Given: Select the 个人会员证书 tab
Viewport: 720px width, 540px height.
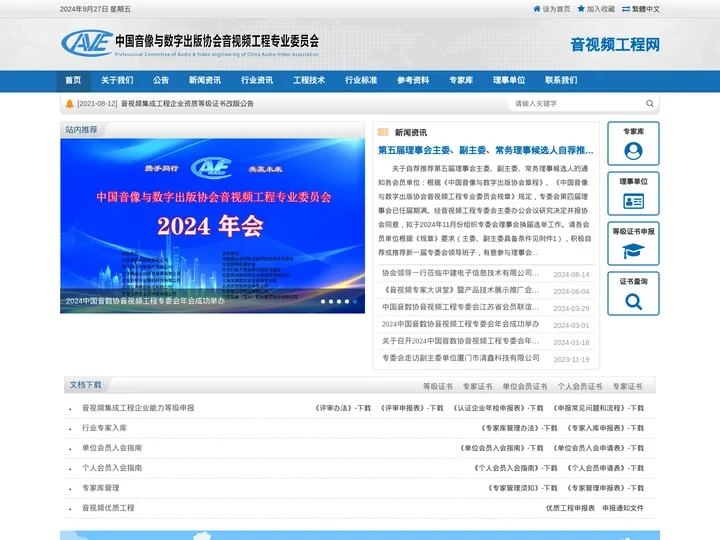Looking at the screenshot, I should 579,387.
